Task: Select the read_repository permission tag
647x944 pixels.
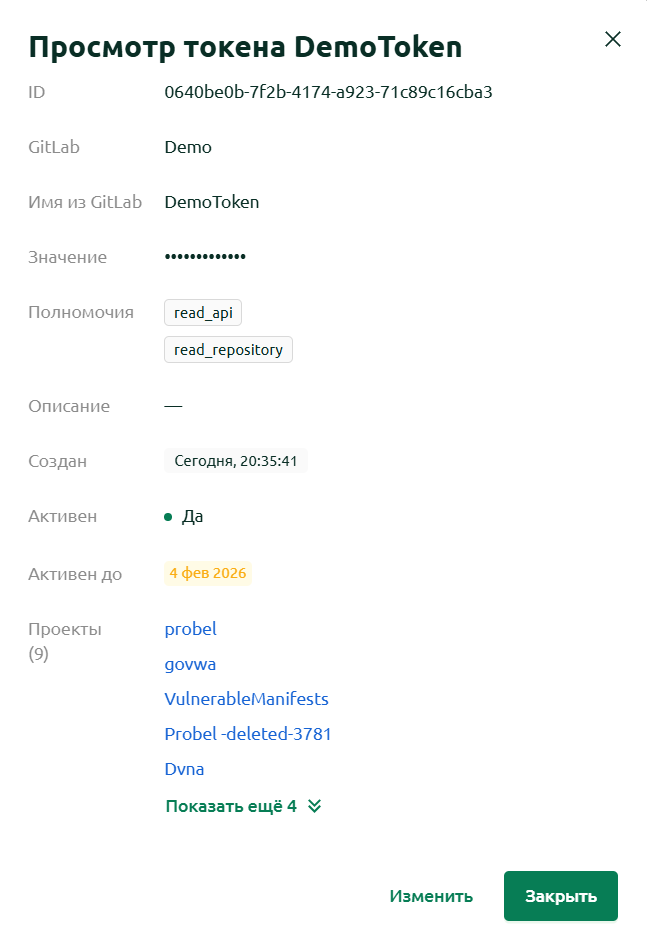Action: [228, 349]
